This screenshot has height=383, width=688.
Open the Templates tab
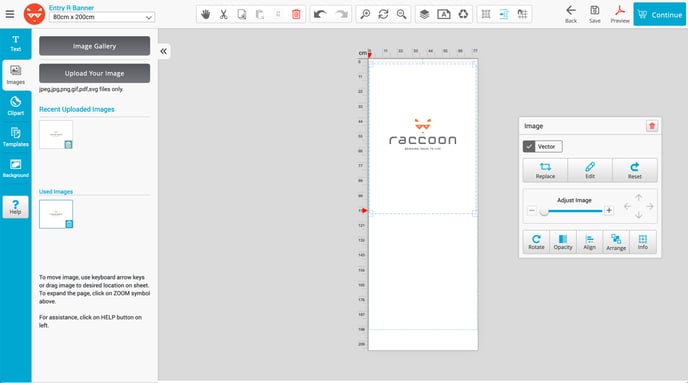coord(15,137)
